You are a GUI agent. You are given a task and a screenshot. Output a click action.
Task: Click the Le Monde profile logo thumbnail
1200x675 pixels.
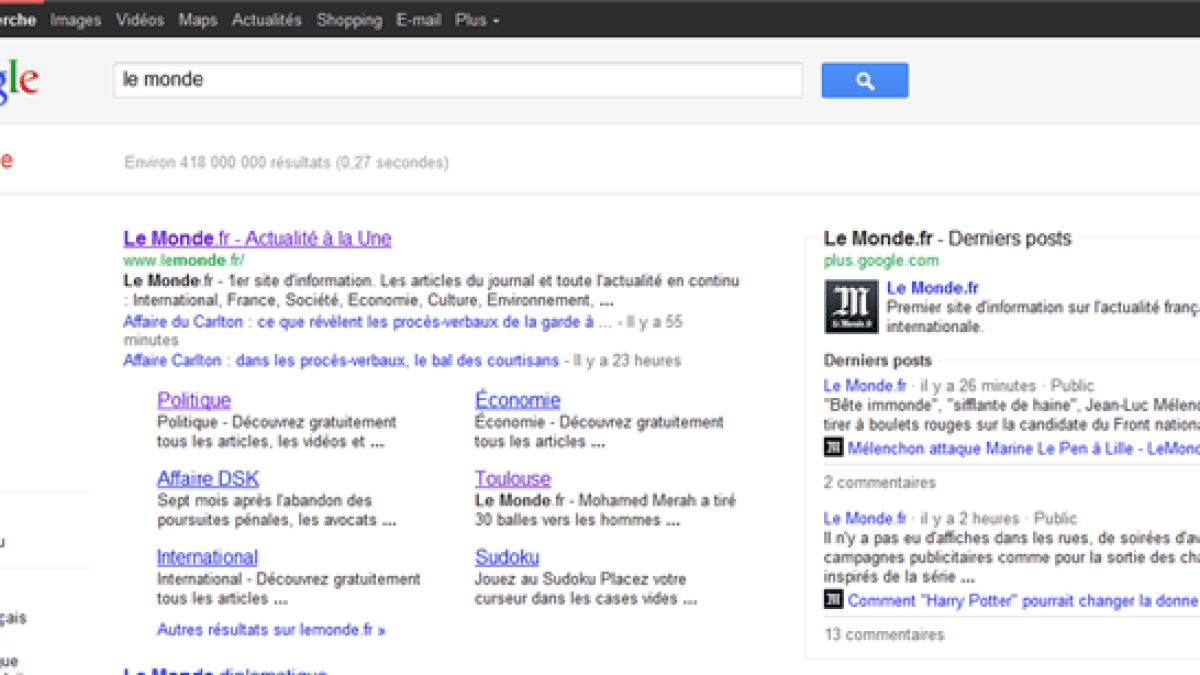tap(851, 306)
